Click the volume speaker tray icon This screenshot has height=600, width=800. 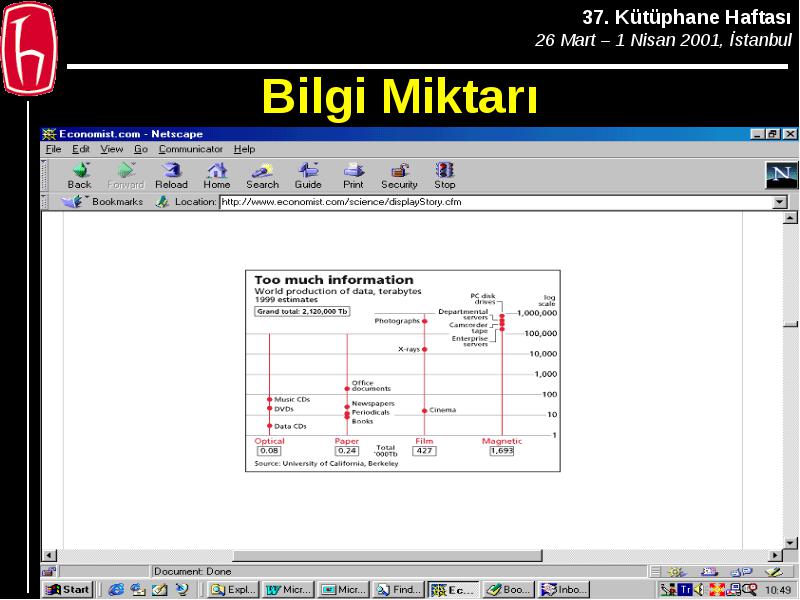point(699,590)
